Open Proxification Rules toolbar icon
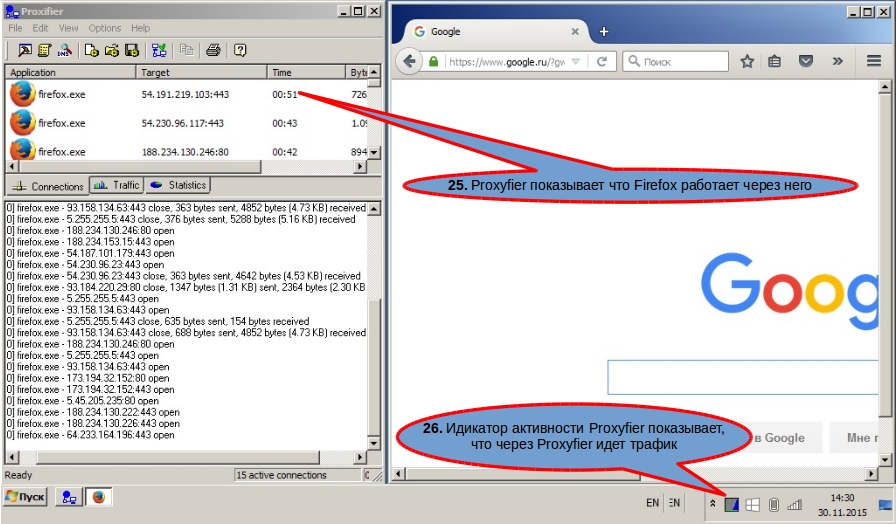Image resolution: width=896 pixels, height=524 pixels. click(45, 50)
